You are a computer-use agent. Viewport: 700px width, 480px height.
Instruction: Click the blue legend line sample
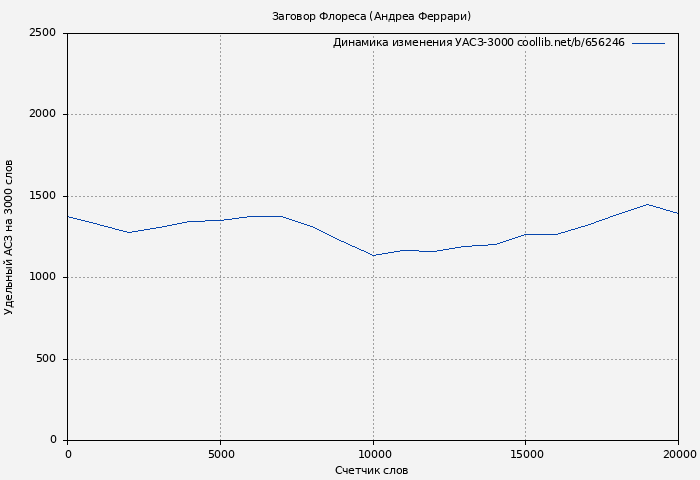coord(648,43)
